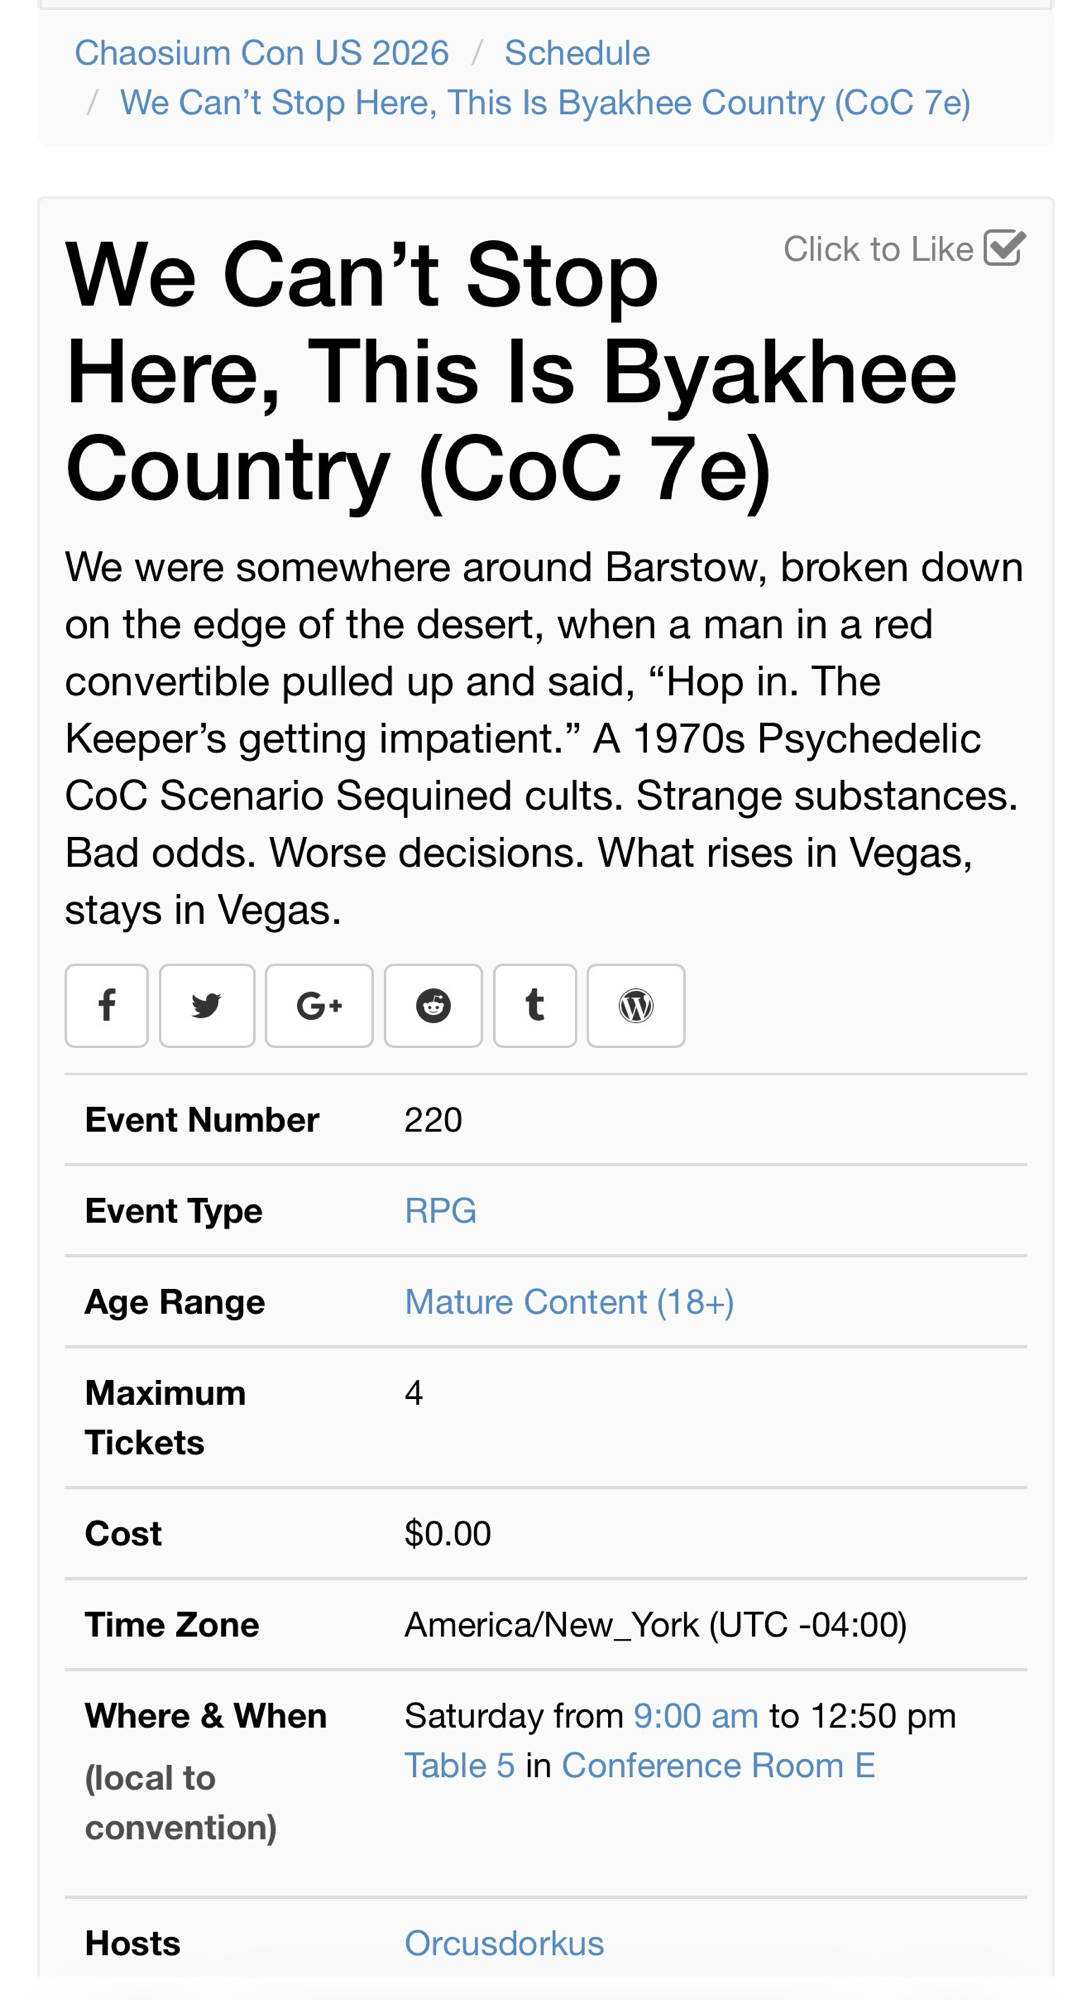The width and height of the screenshot is (1092, 2000).
Task: Click the Event Number value 220
Action: (433, 1120)
